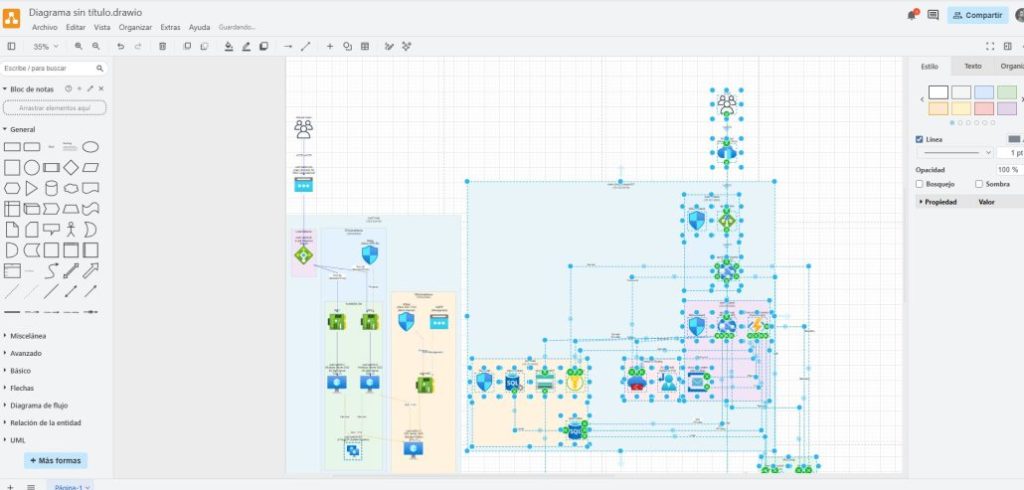Open the Organizar menu
This screenshot has height=490, width=1024.
pos(135,27)
